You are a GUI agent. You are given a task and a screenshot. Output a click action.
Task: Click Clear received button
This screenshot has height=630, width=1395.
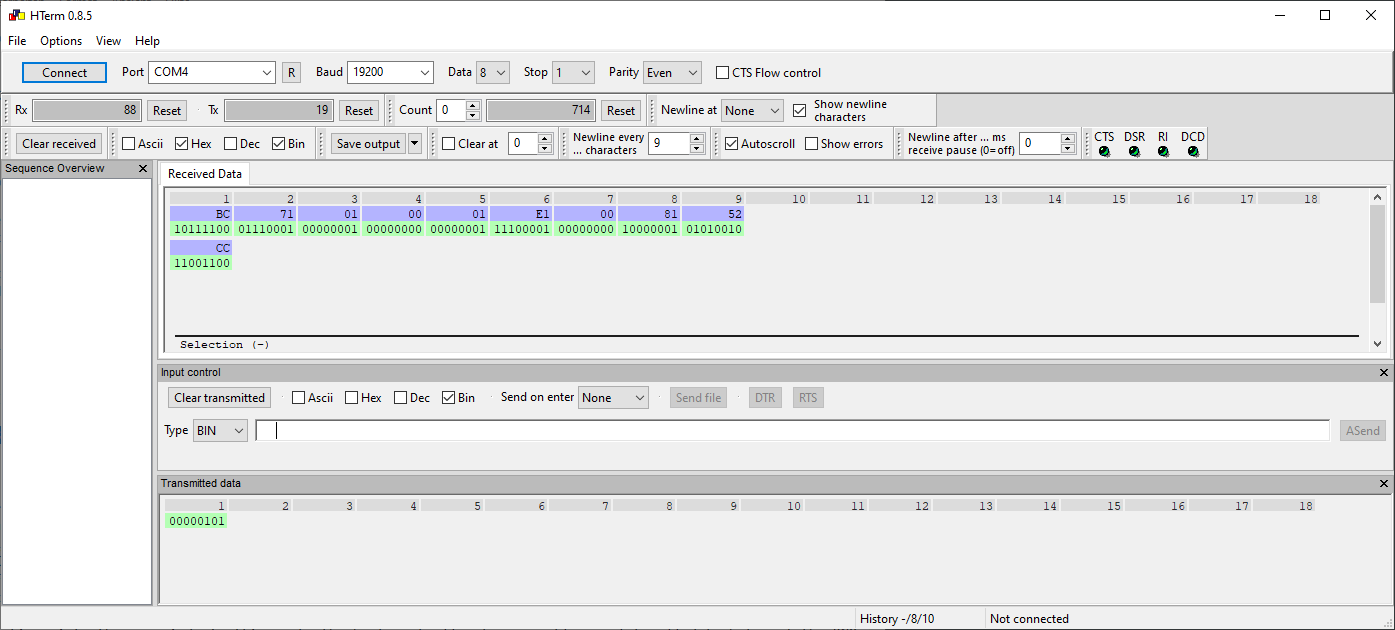59,144
